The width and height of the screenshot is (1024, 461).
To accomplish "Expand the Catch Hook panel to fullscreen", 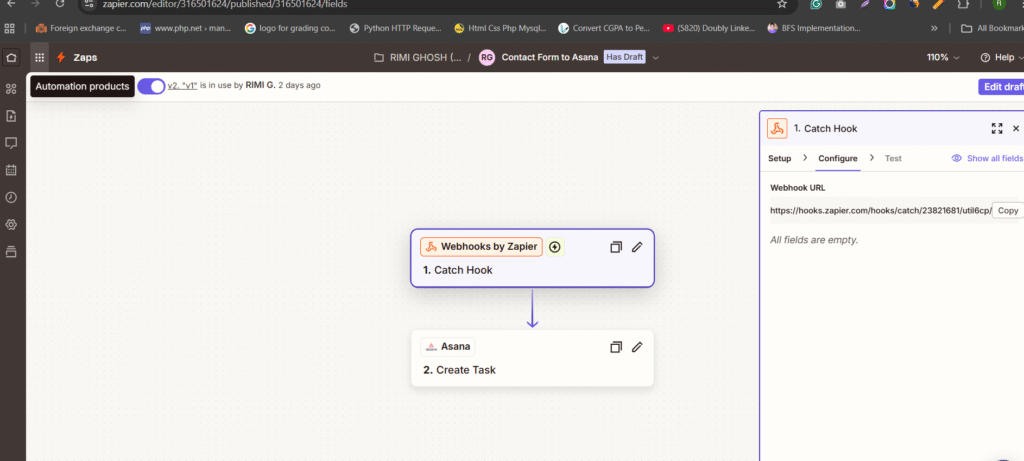I will coord(997,129).
